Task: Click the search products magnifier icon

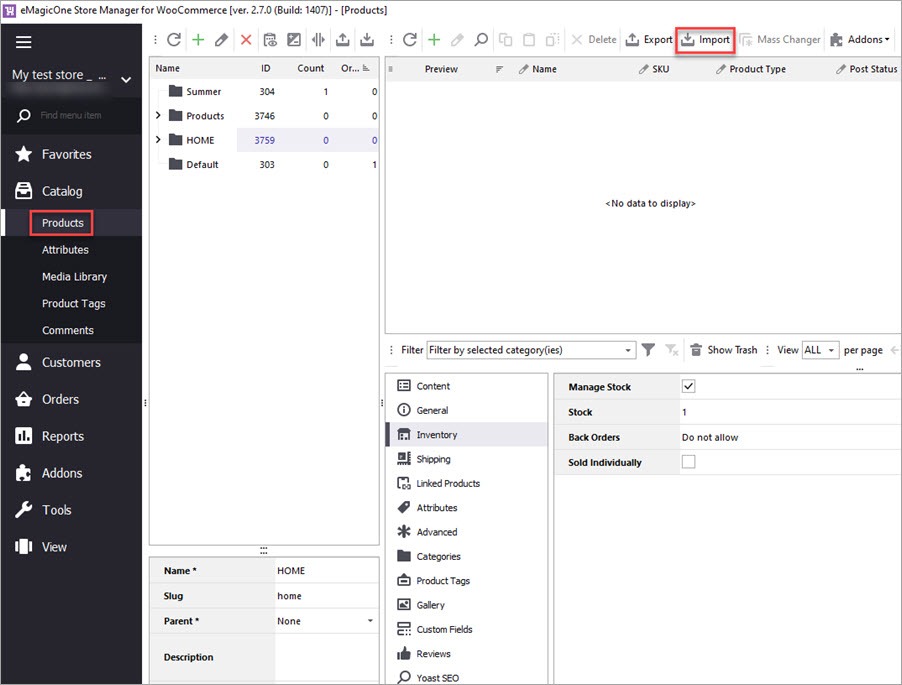Action: click(x=481, y=40)
